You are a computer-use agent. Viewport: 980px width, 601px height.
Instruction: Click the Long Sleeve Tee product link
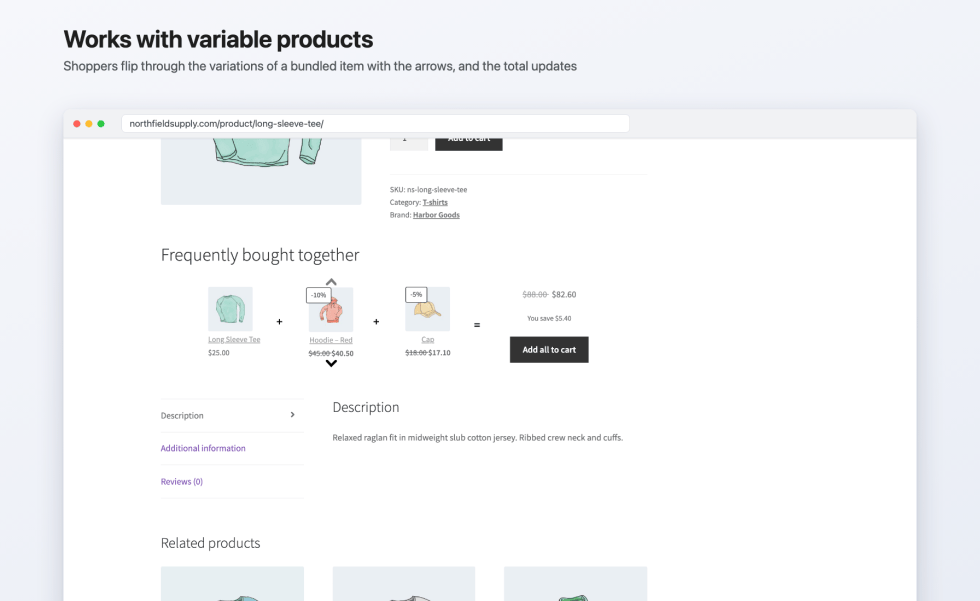click(234, 339)
